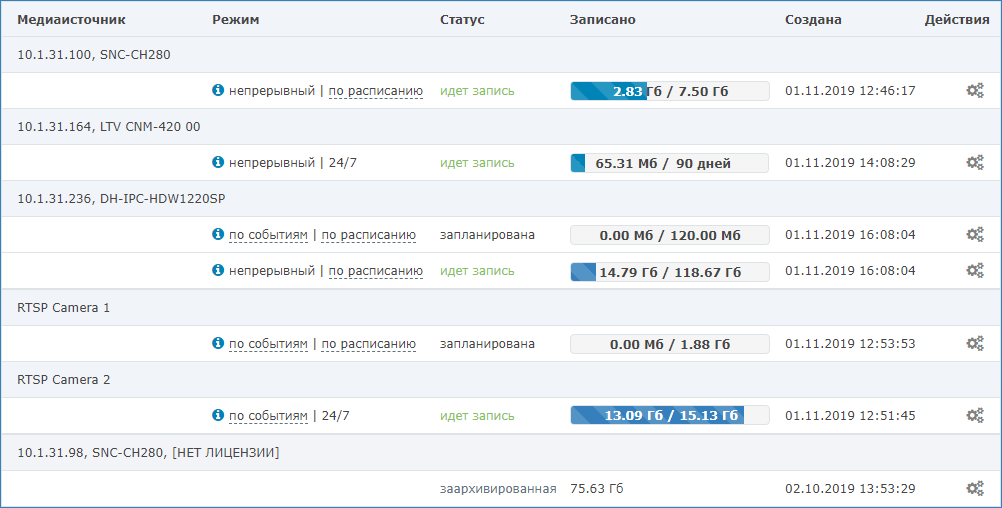
Task: Click info icon in the 10.1.31.100 recording row
Action: [x=218, y=91]
